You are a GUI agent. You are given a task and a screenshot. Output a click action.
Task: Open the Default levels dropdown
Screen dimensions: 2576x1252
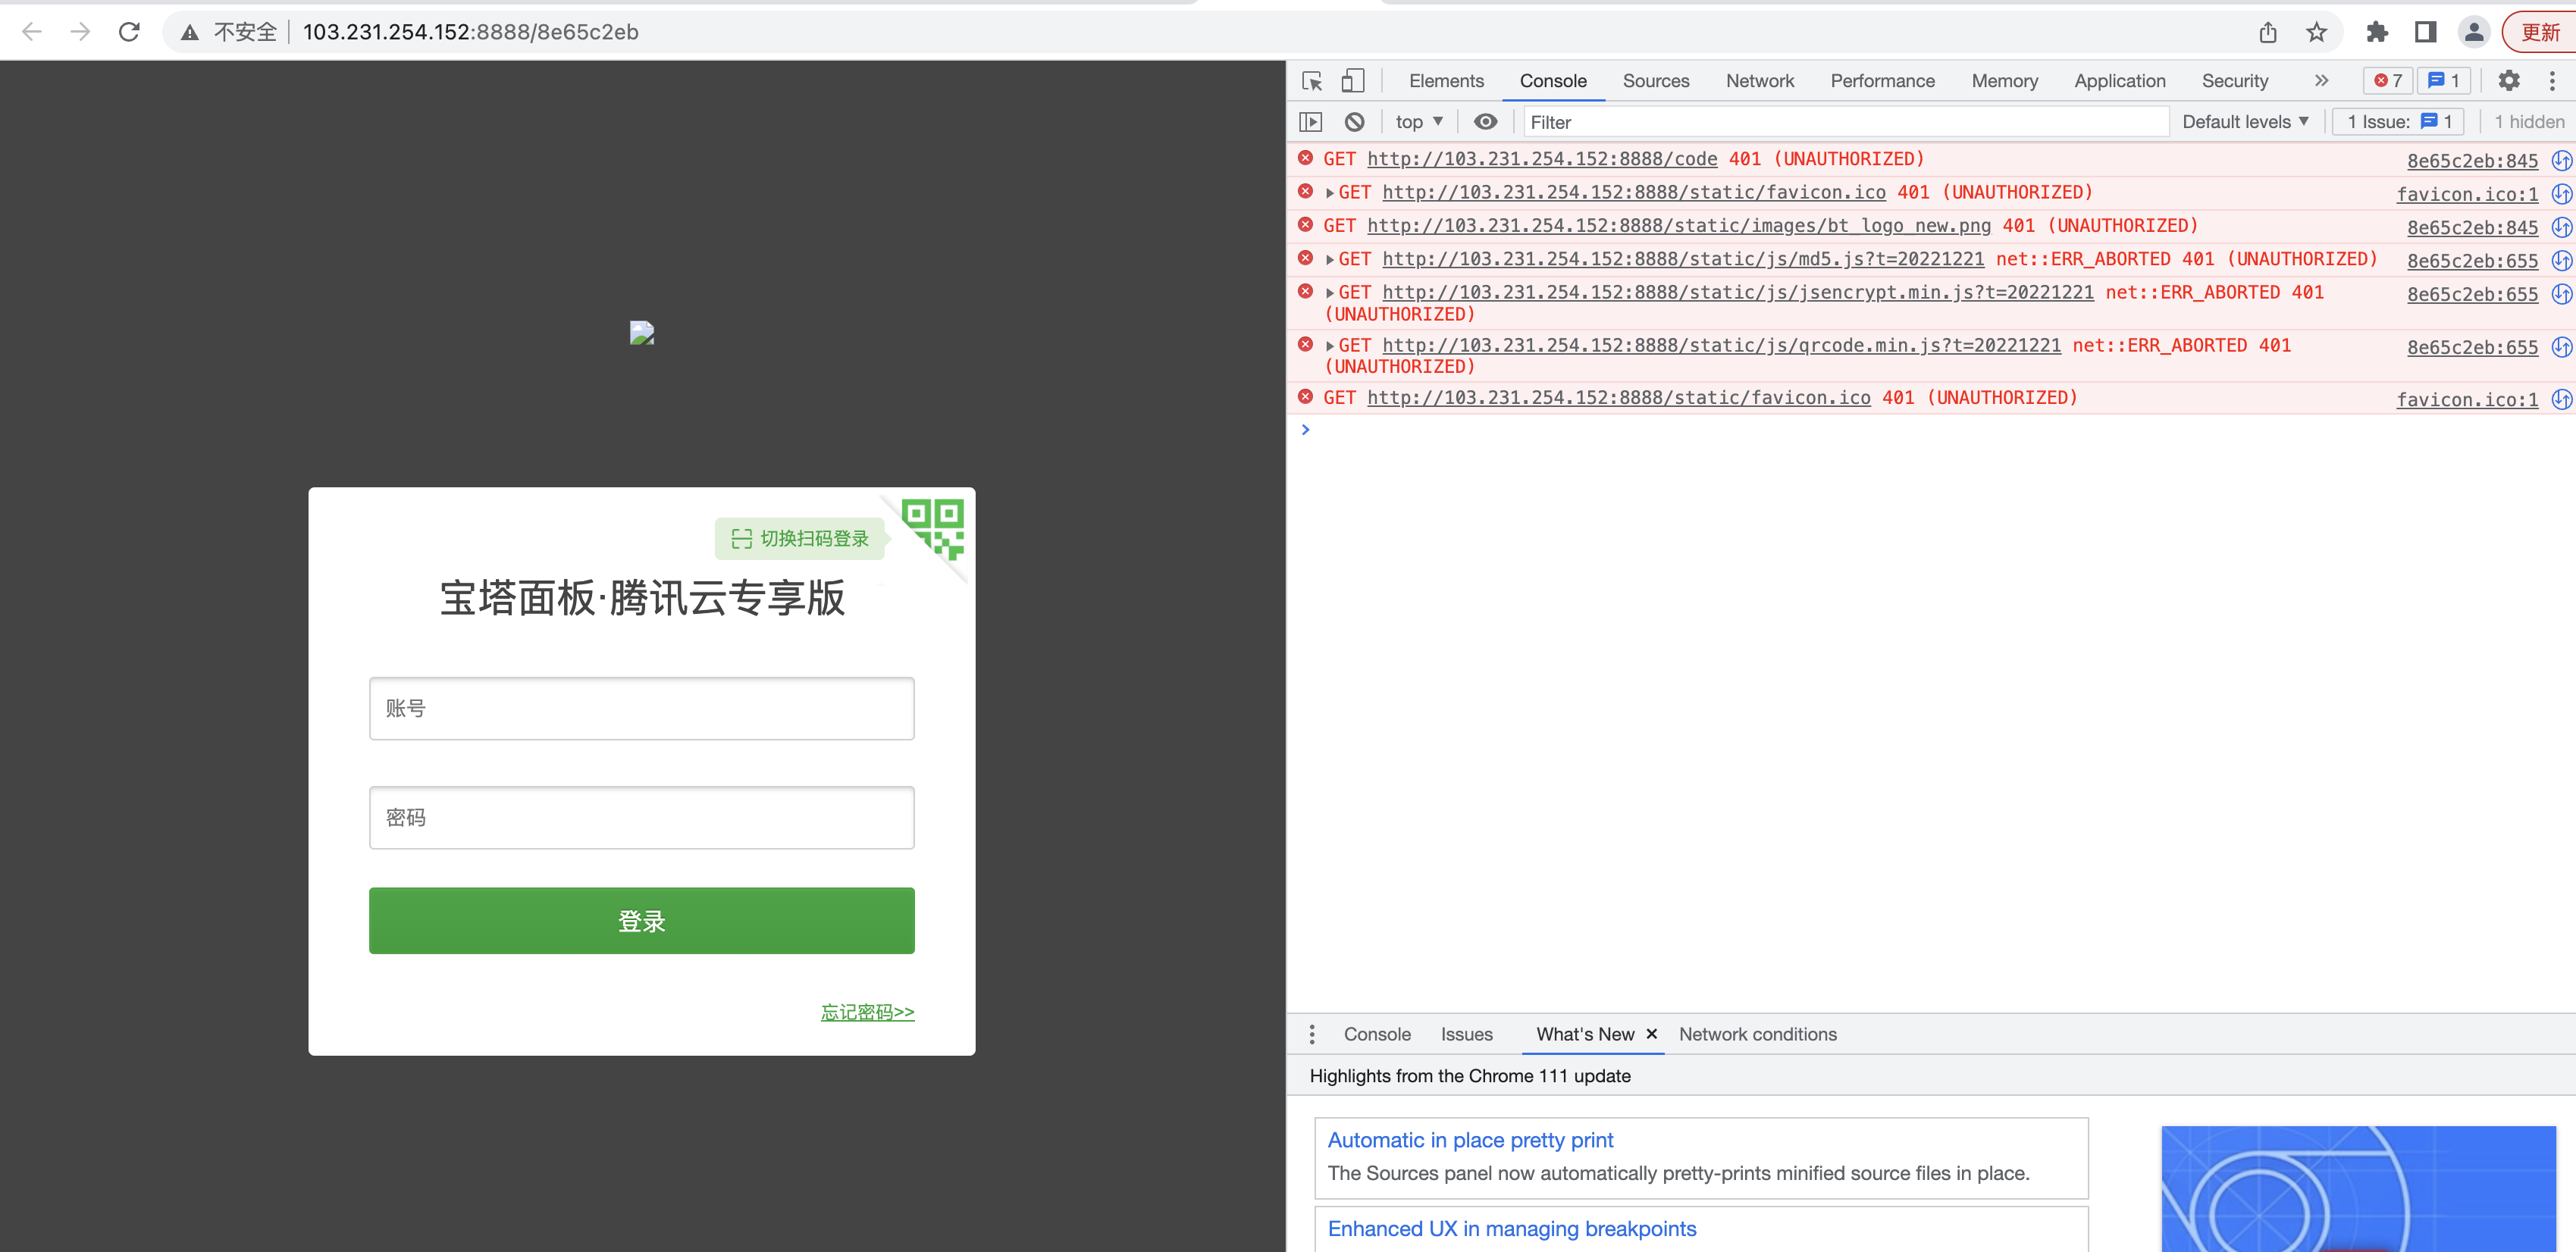click(x=2245, y=122)
